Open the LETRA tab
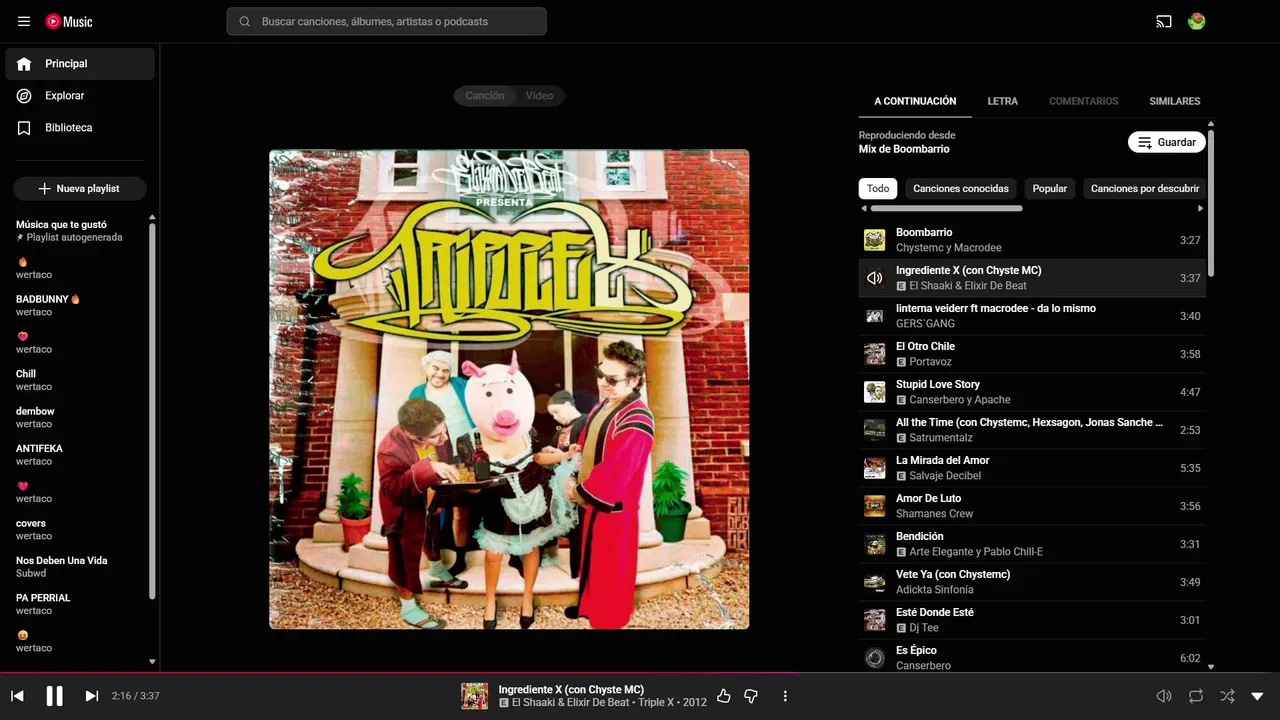 coord(1003,101)
